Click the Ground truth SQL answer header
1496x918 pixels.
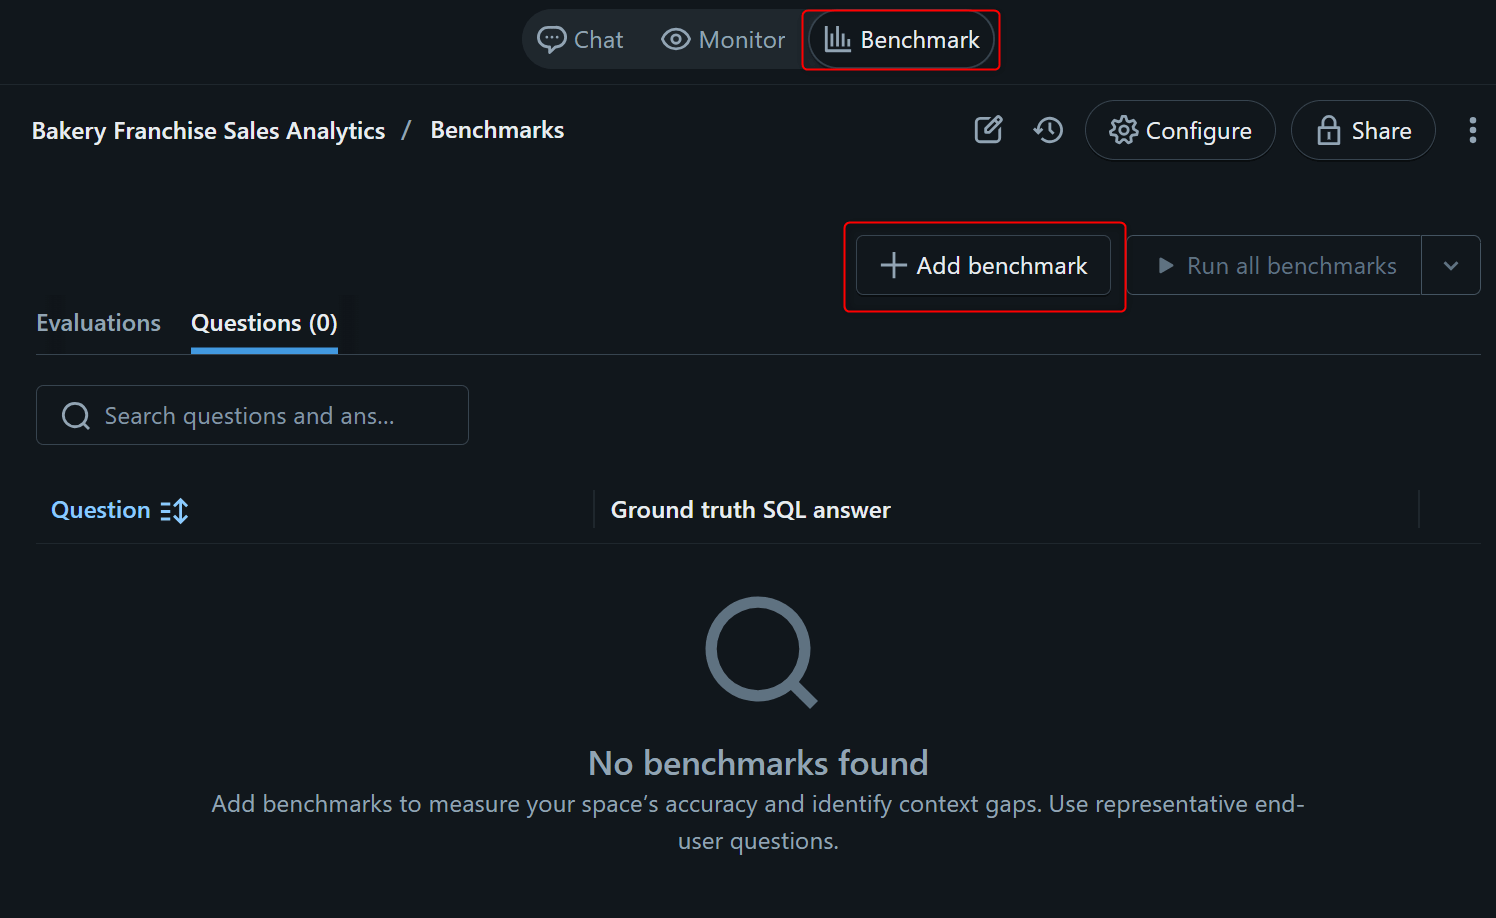pos(750,510)
